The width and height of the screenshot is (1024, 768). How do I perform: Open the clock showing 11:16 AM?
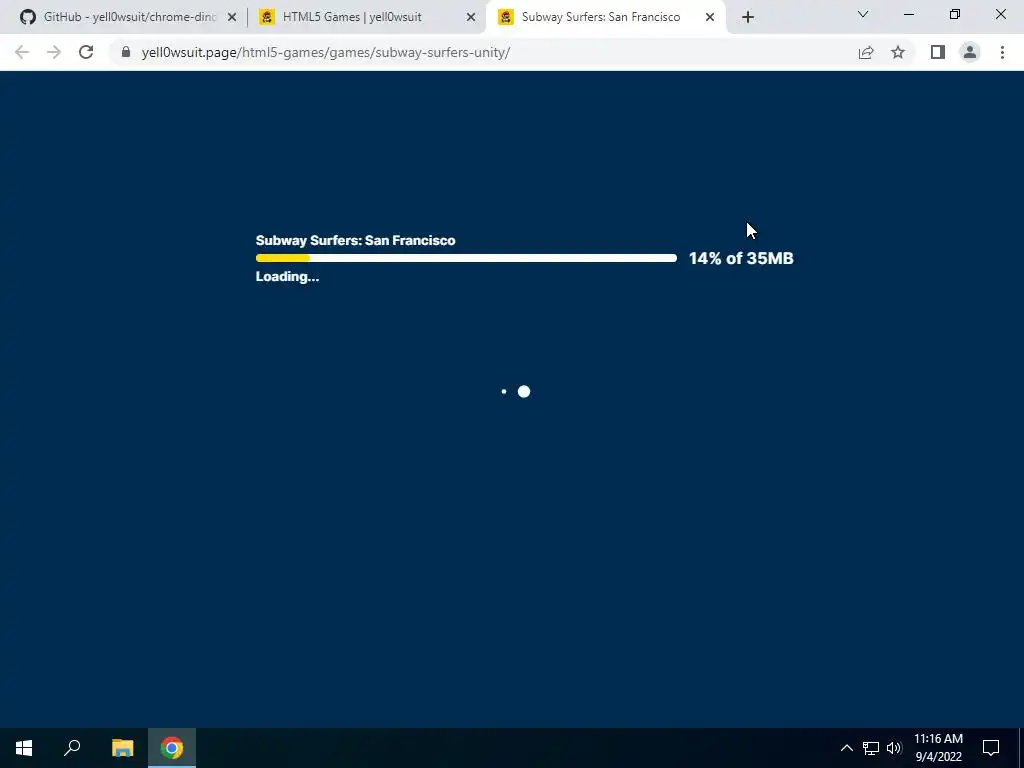point(938,748)
